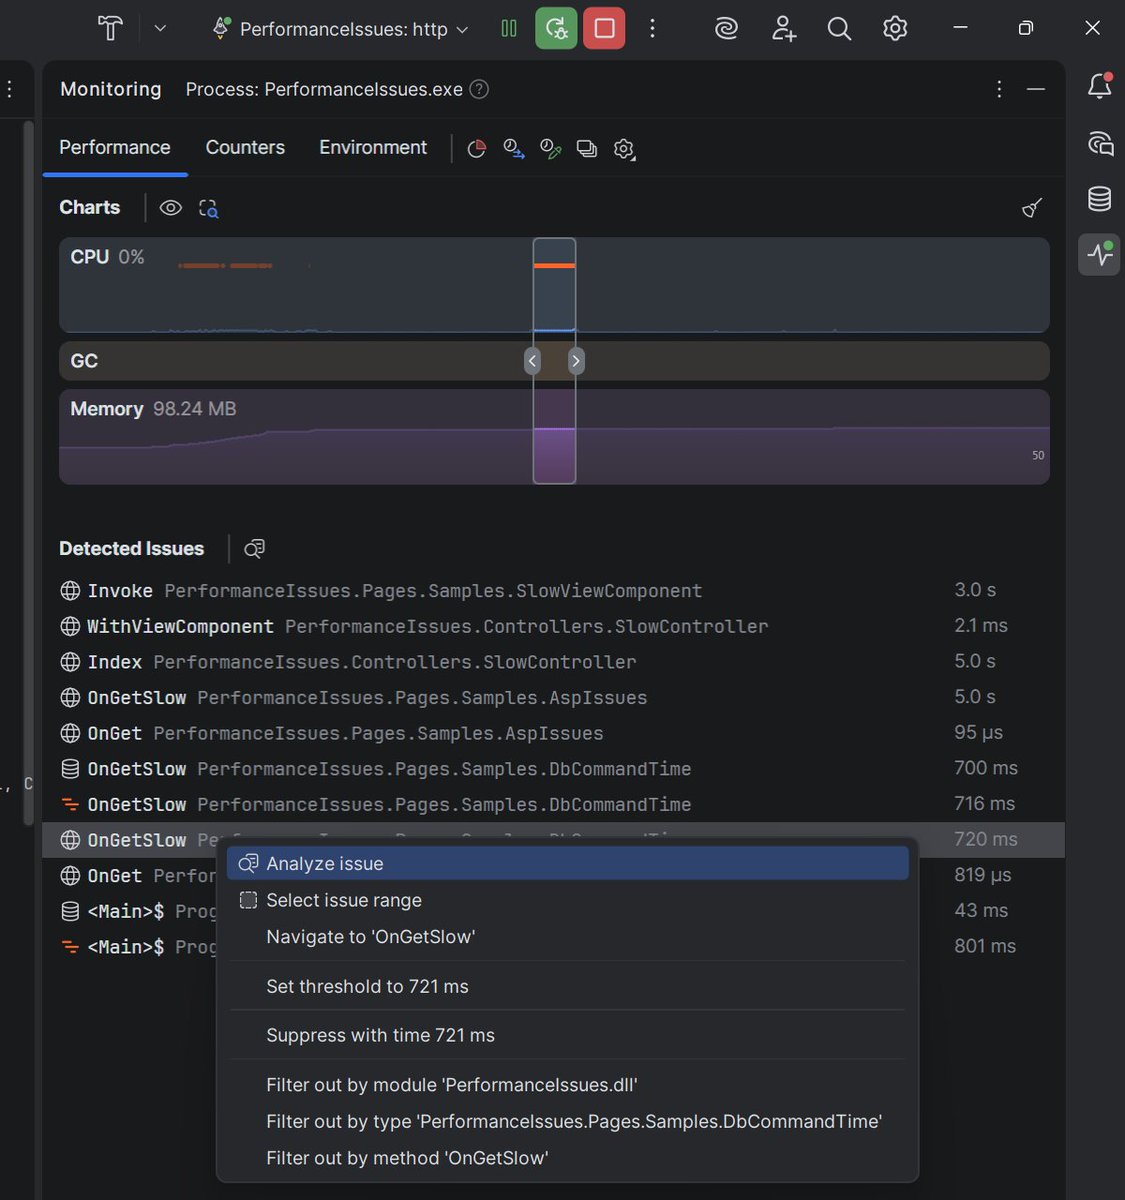The image size is (1125, 1200).
Task: Stop the running process with the red button
Action: tap(604, 28)
